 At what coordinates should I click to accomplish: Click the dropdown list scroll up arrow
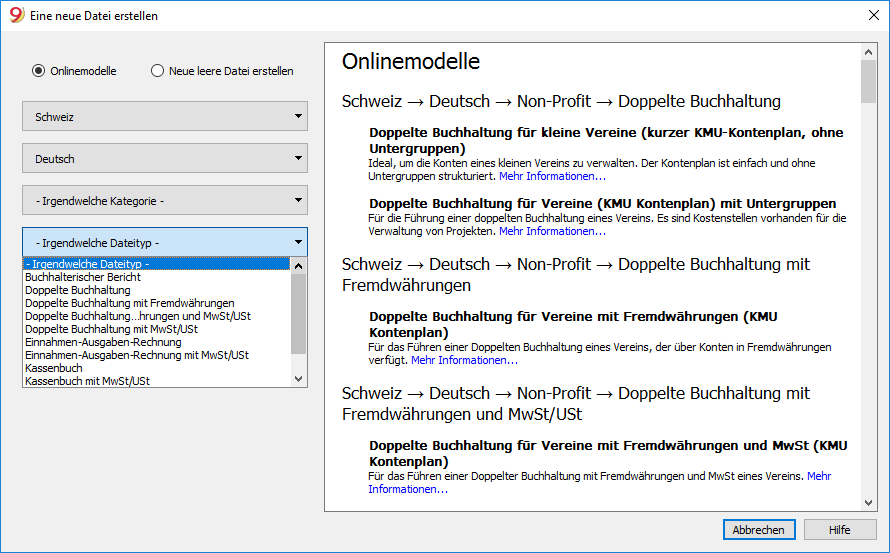[299, 266]
